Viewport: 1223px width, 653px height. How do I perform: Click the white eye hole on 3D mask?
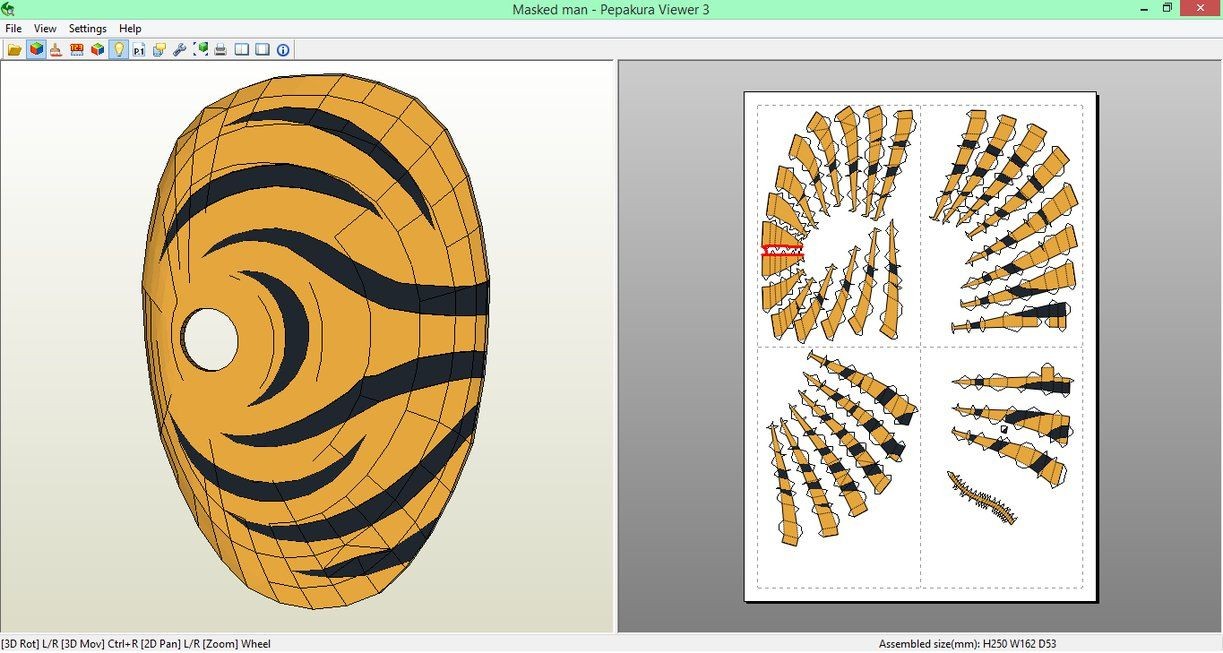pos(210,339)
